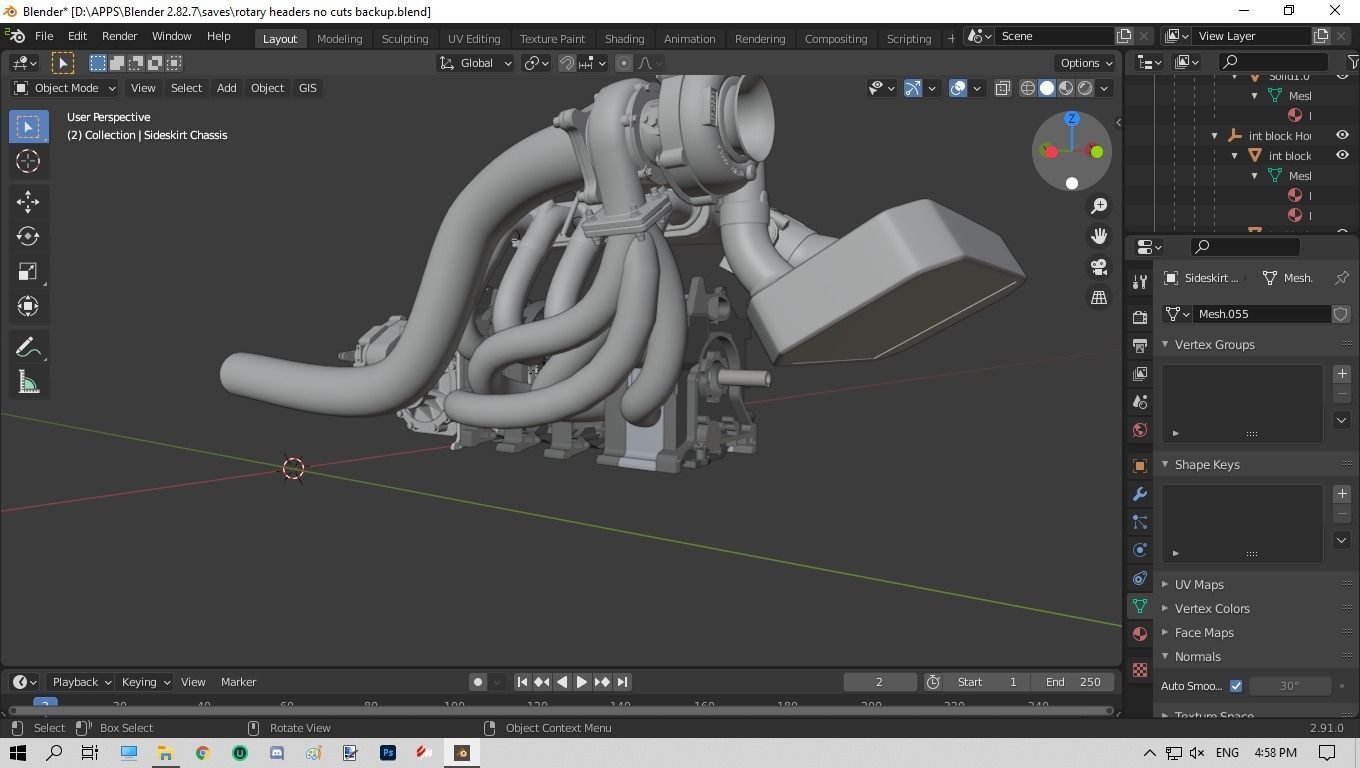Collapse the Vertex Groups panel

[1165, 345]
